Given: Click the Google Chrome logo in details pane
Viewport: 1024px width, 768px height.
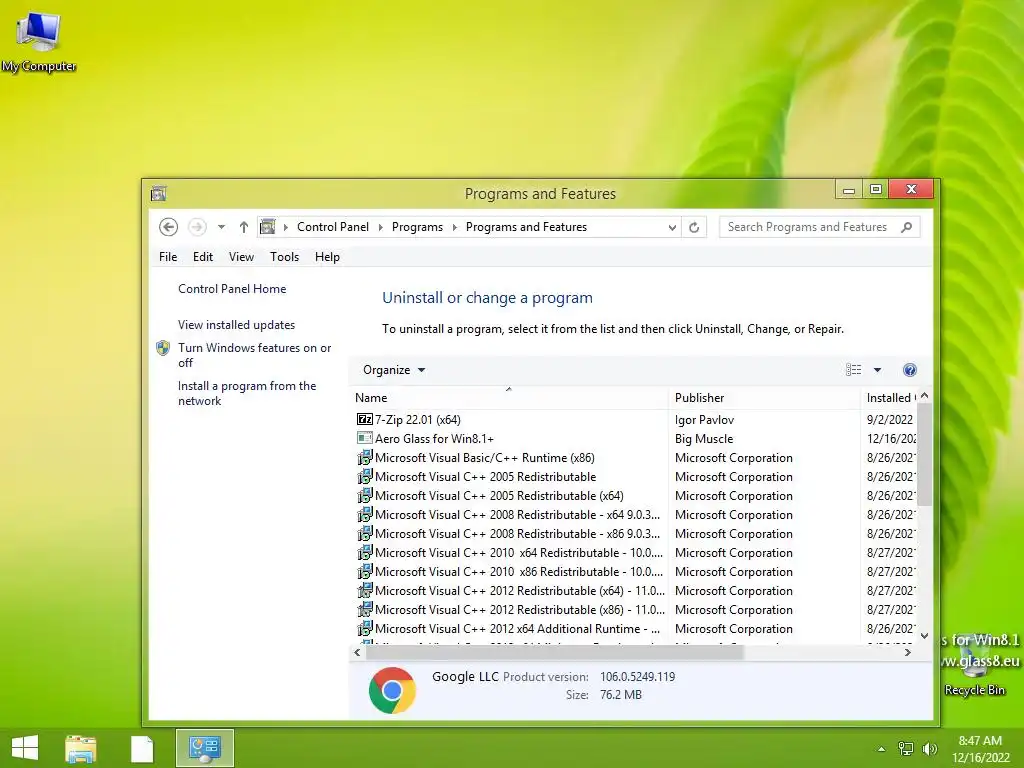Looking at the screenshot, I should [392, 690].
